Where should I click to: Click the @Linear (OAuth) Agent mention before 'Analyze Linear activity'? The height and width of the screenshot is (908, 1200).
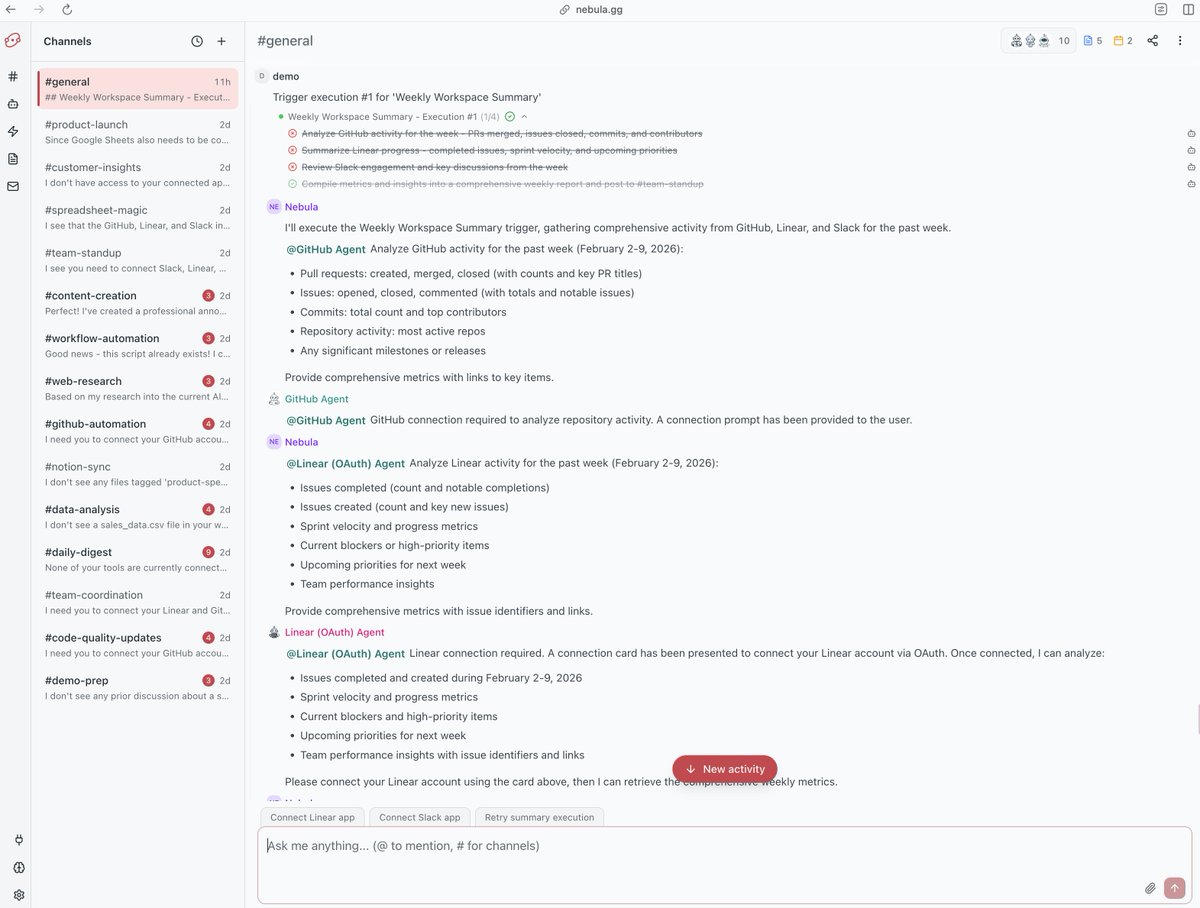pyautogui.click(x=346, y=463)
